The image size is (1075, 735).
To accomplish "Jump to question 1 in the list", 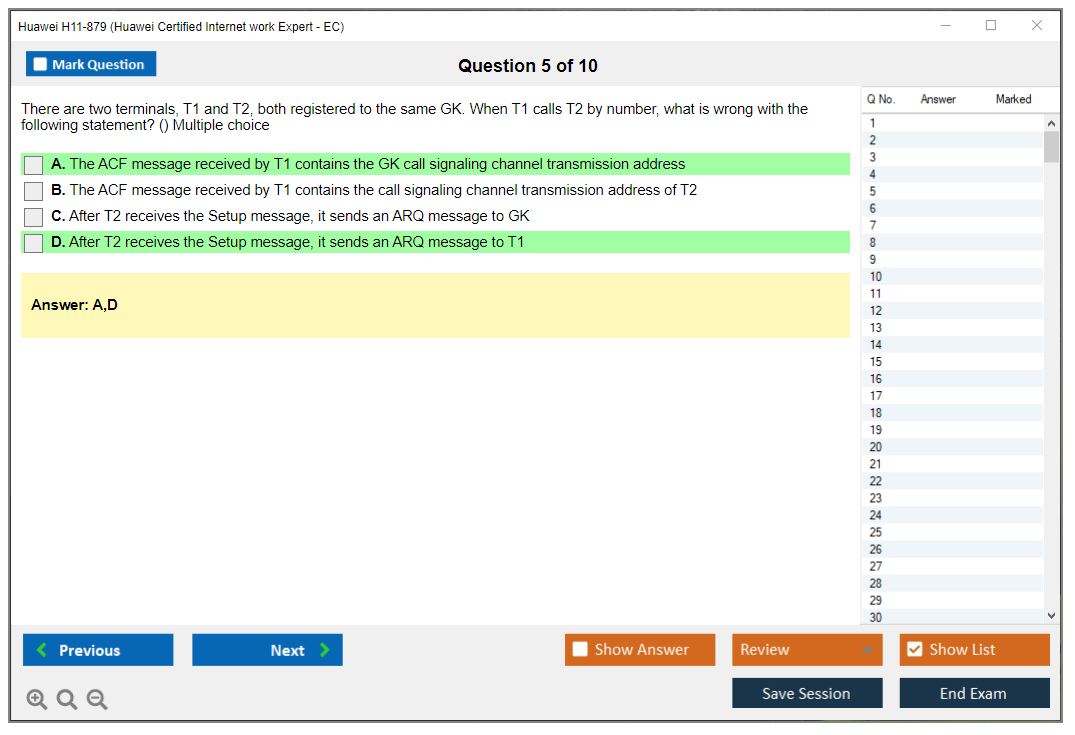I will (x=873, y=123).
